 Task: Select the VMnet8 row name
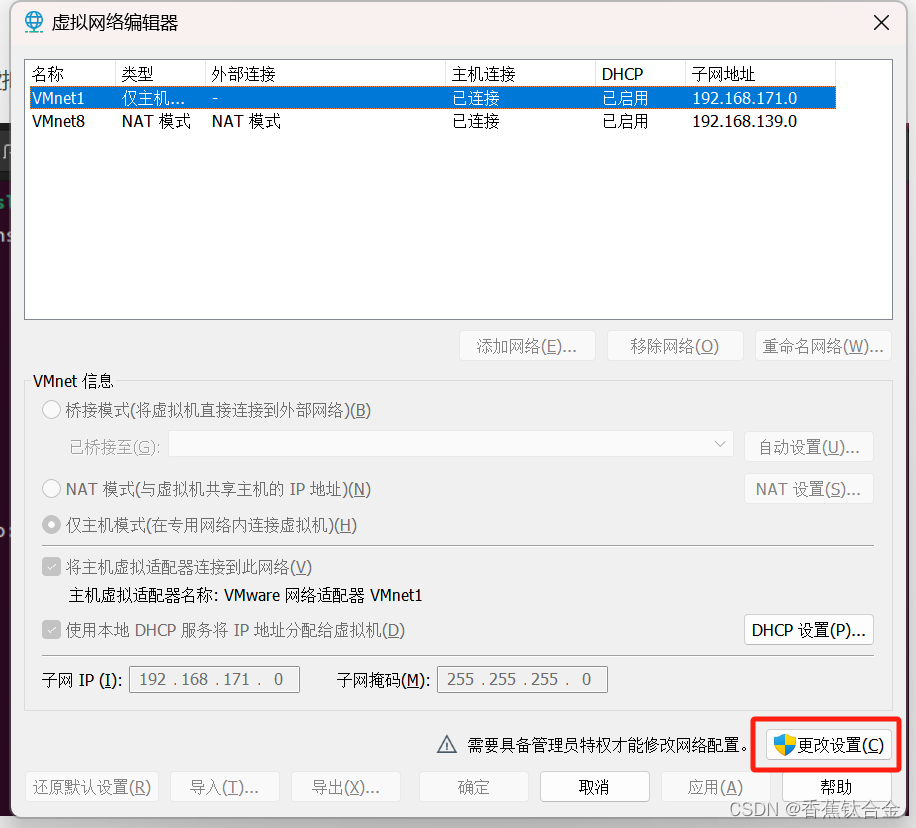pyautogui.click(x=58, y=121)
